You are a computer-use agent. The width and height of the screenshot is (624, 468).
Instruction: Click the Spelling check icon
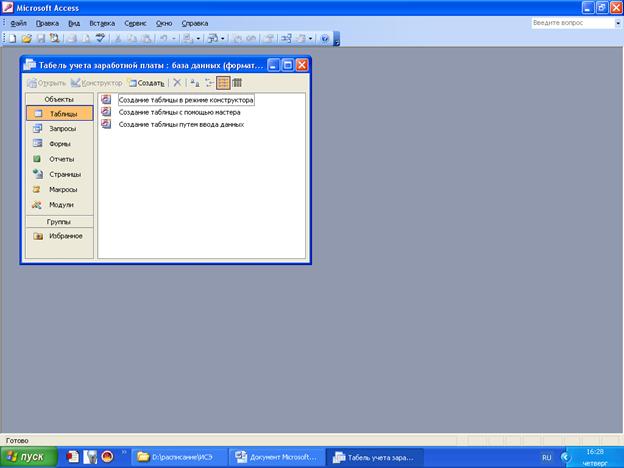click(100, 39)
